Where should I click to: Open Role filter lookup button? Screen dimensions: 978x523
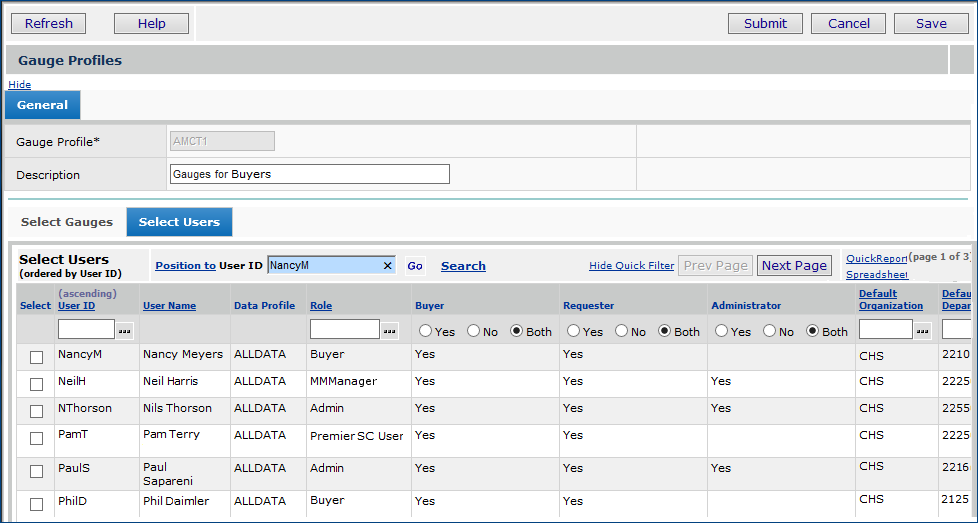(390, 331)
